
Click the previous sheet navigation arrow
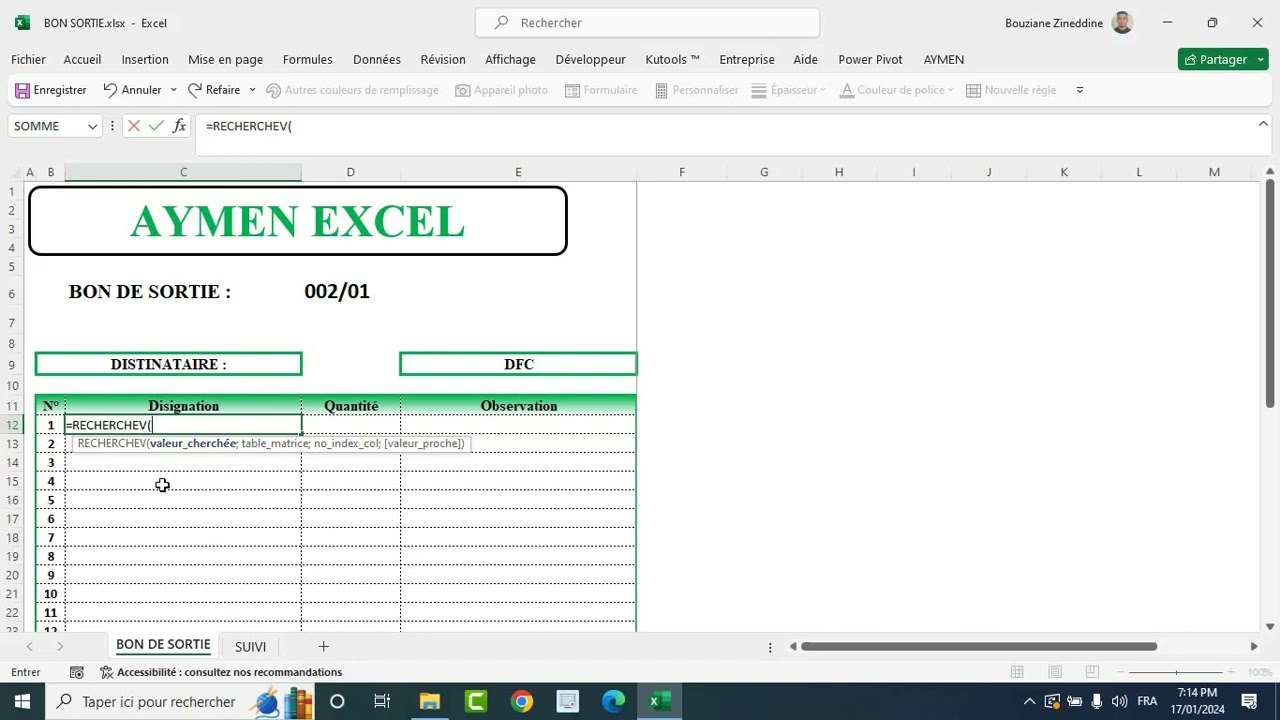(29, 647)
